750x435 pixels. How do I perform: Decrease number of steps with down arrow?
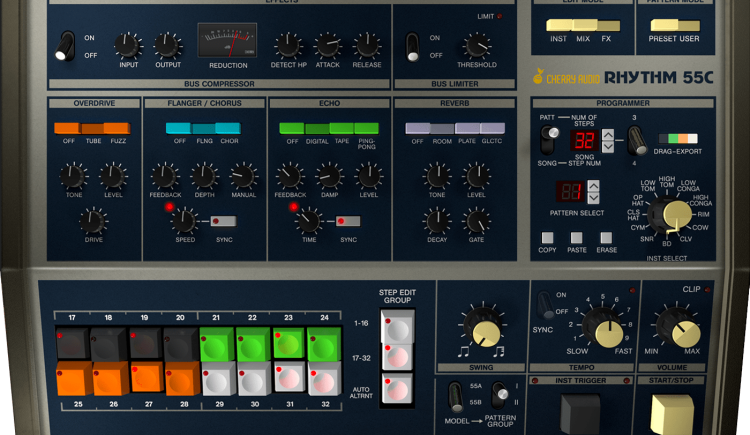(607, 146)
